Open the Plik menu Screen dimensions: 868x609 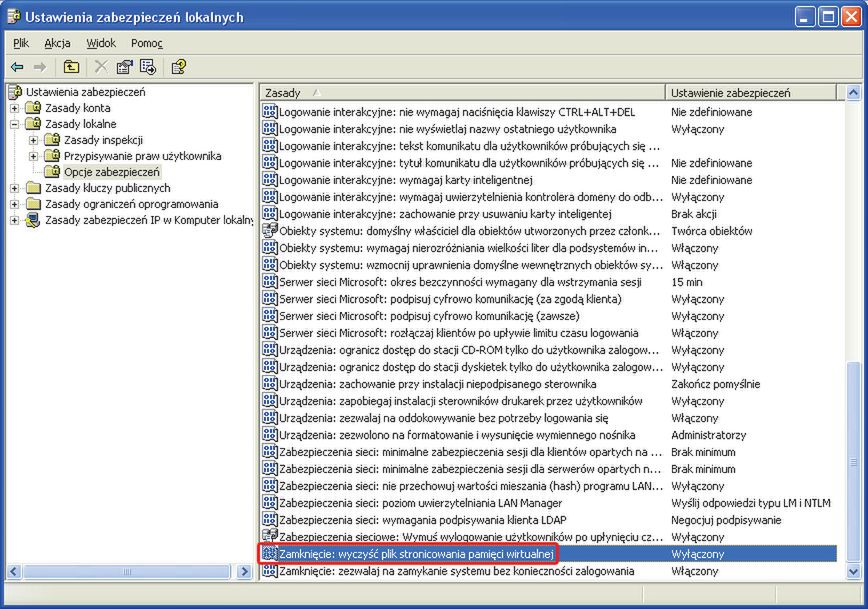21,43
